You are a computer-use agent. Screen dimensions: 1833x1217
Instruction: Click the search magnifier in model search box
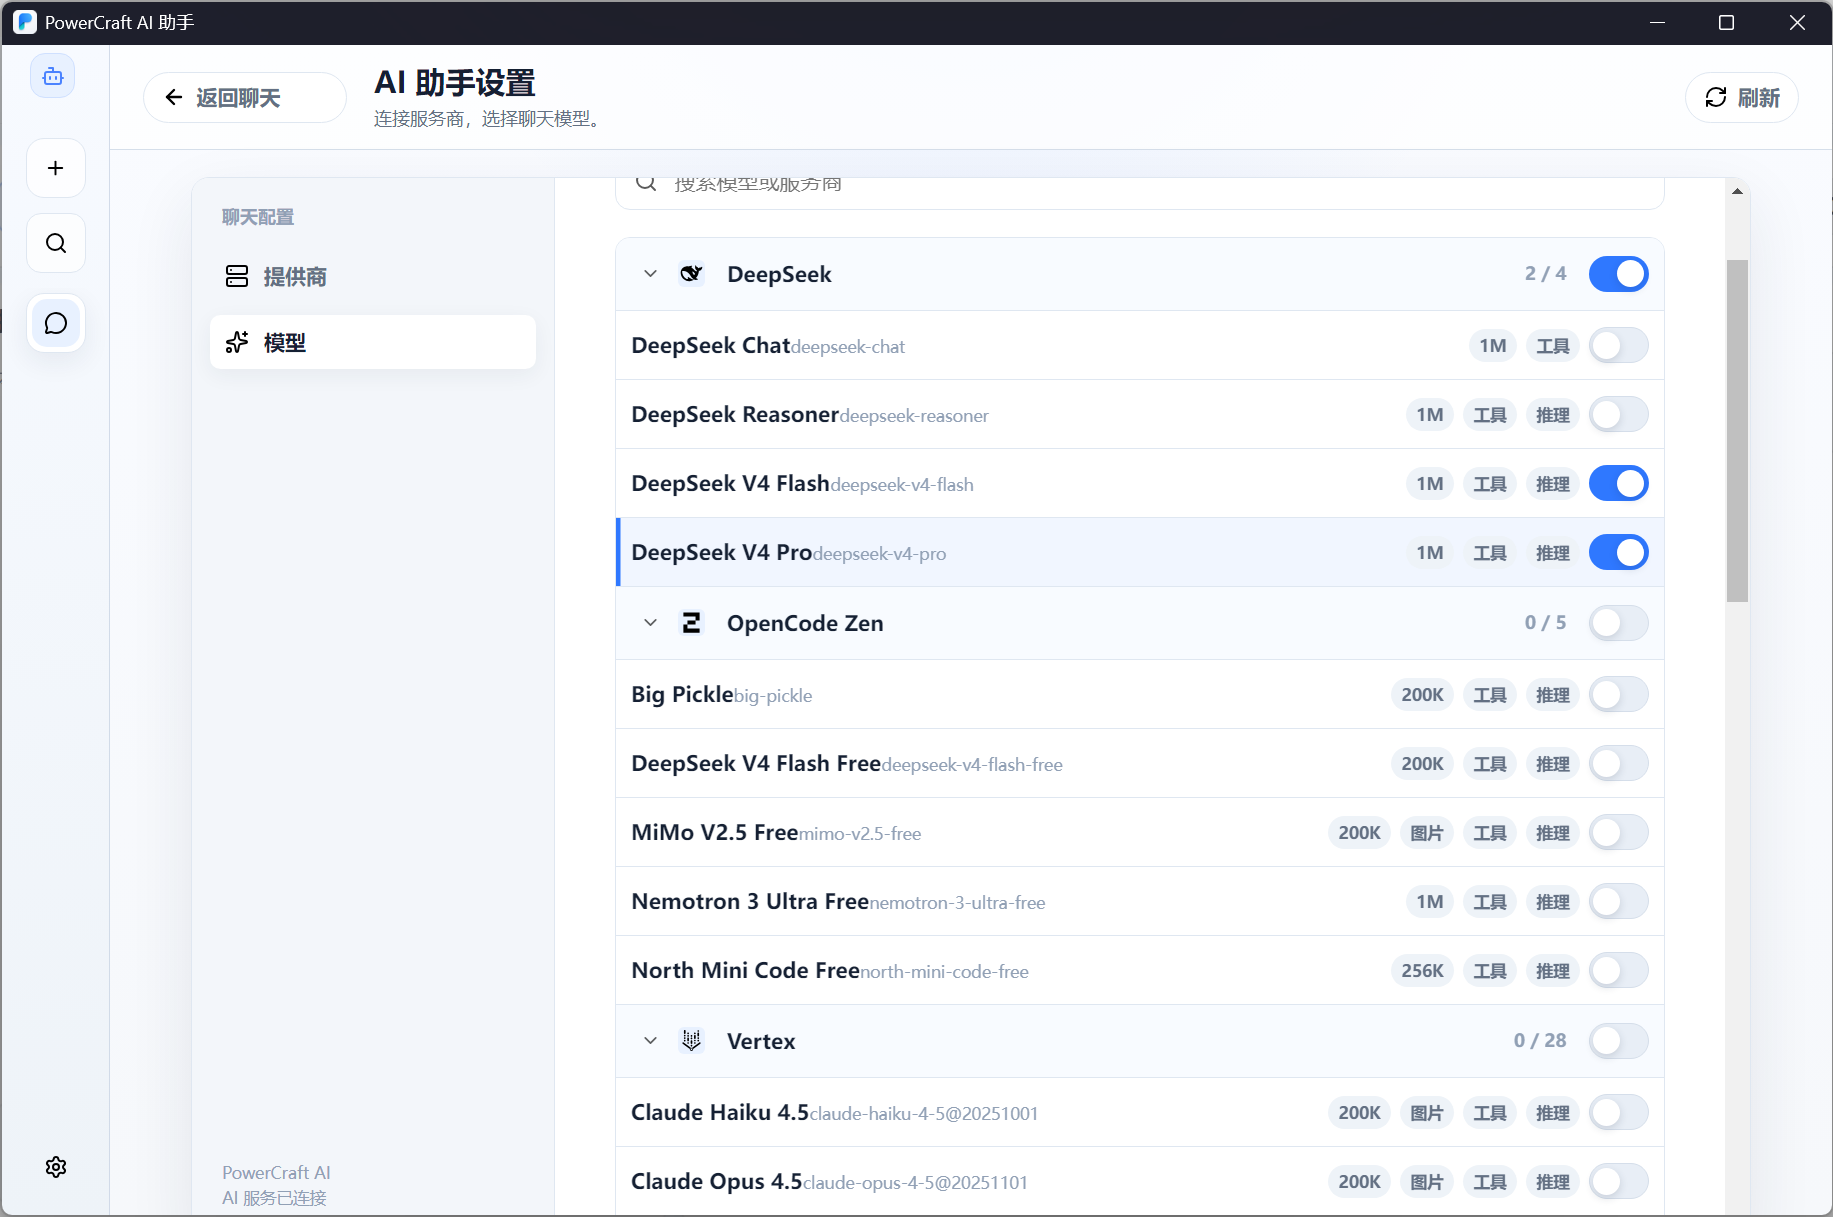click(x=646, y=183)
